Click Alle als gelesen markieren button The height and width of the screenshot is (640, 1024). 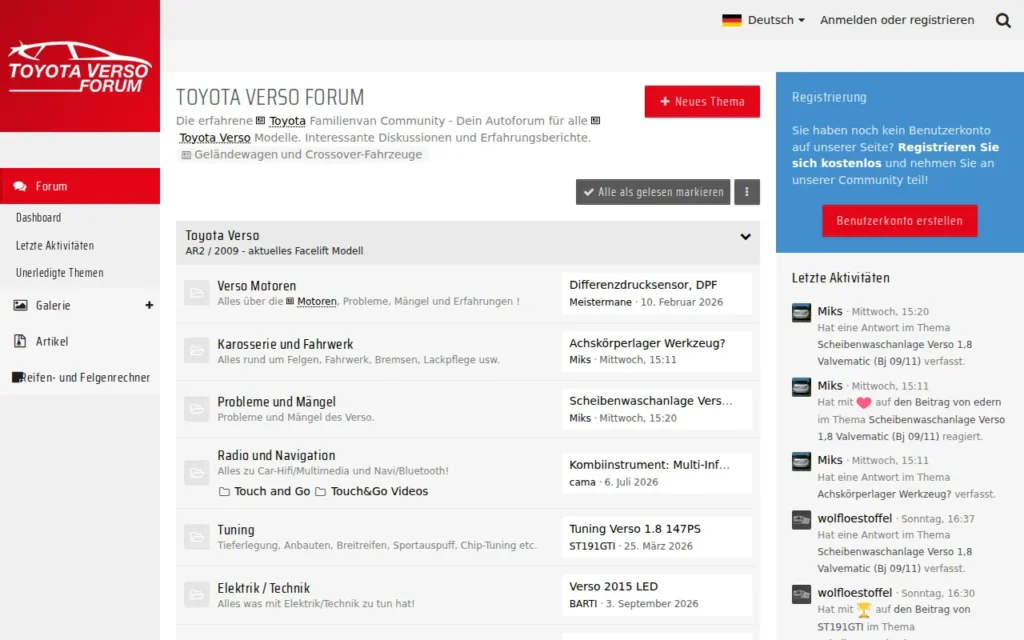(x=653, y=192)
